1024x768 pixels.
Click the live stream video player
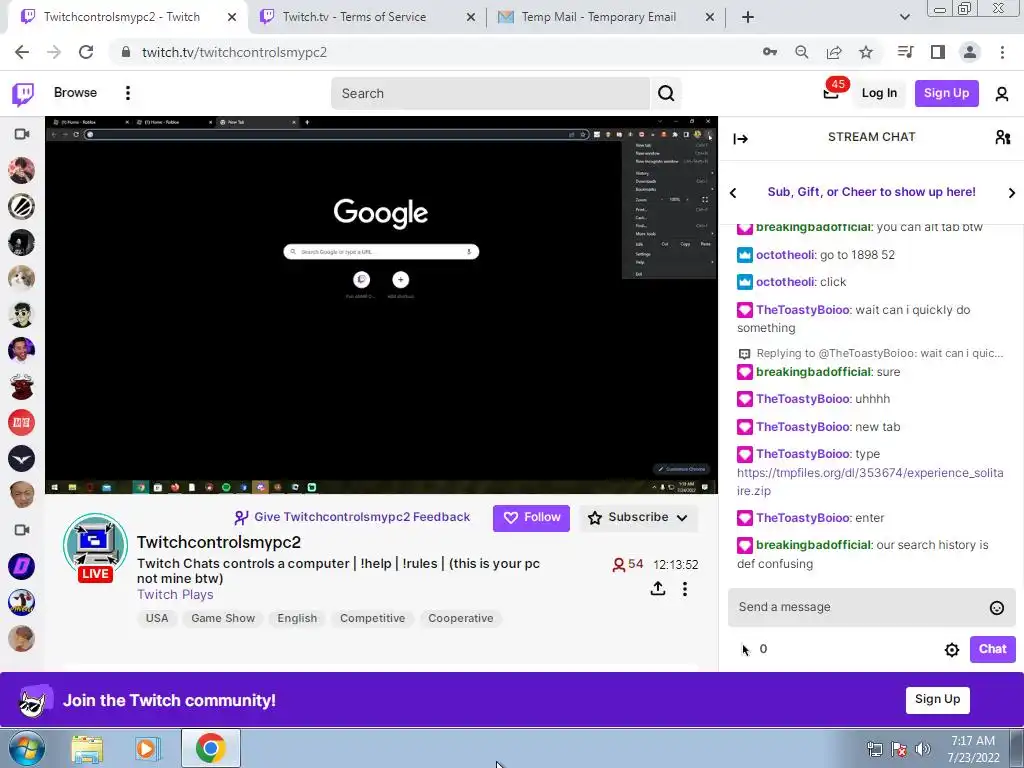coord(381,305)
